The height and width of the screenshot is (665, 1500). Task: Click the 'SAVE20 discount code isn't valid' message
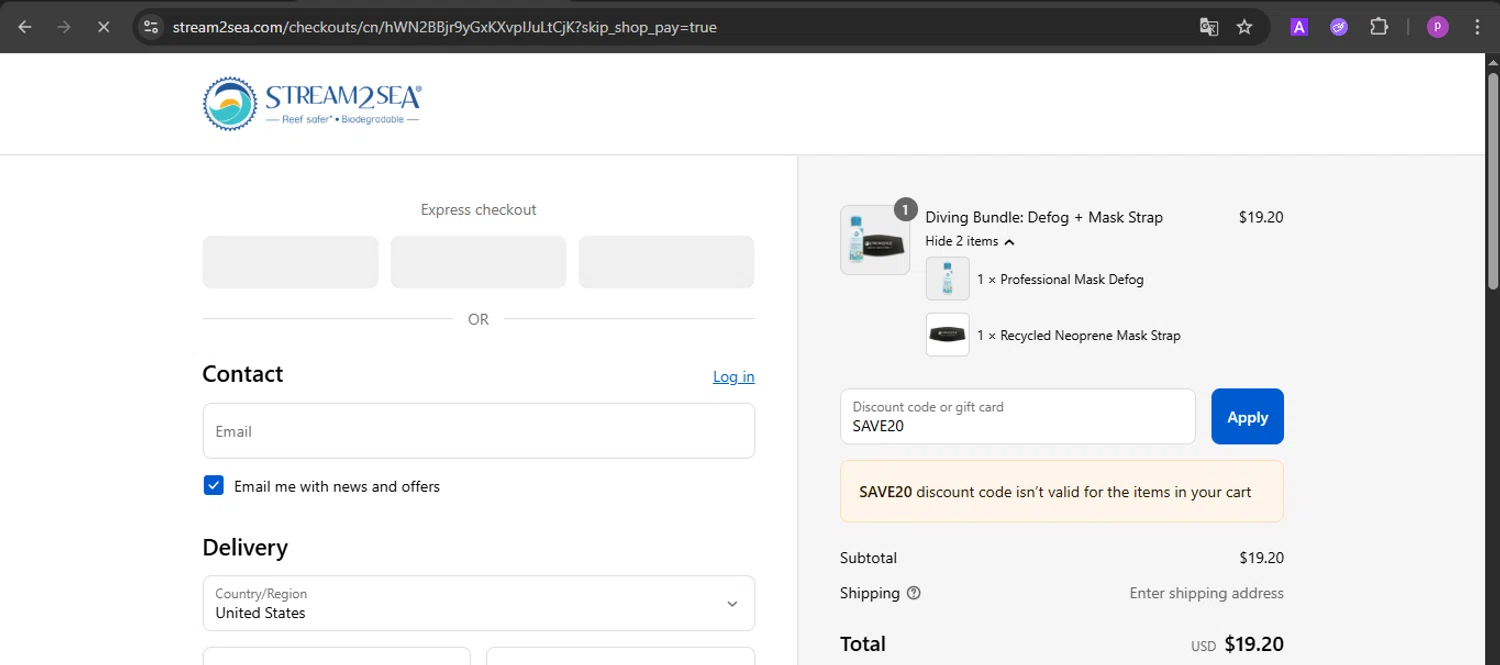[x=1062, y=491]
